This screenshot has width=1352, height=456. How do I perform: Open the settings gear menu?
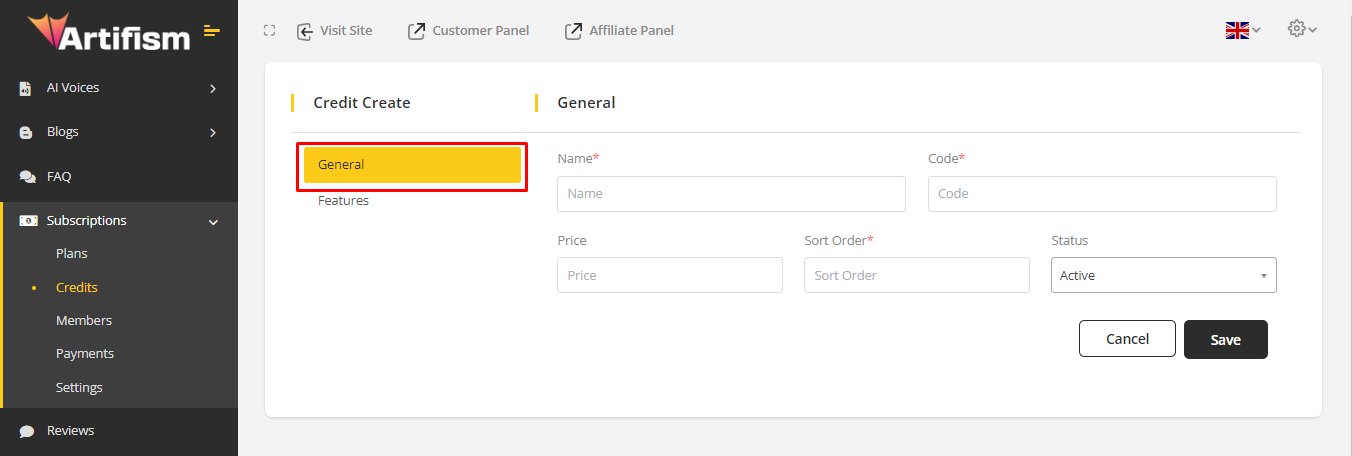point(1301,29)
